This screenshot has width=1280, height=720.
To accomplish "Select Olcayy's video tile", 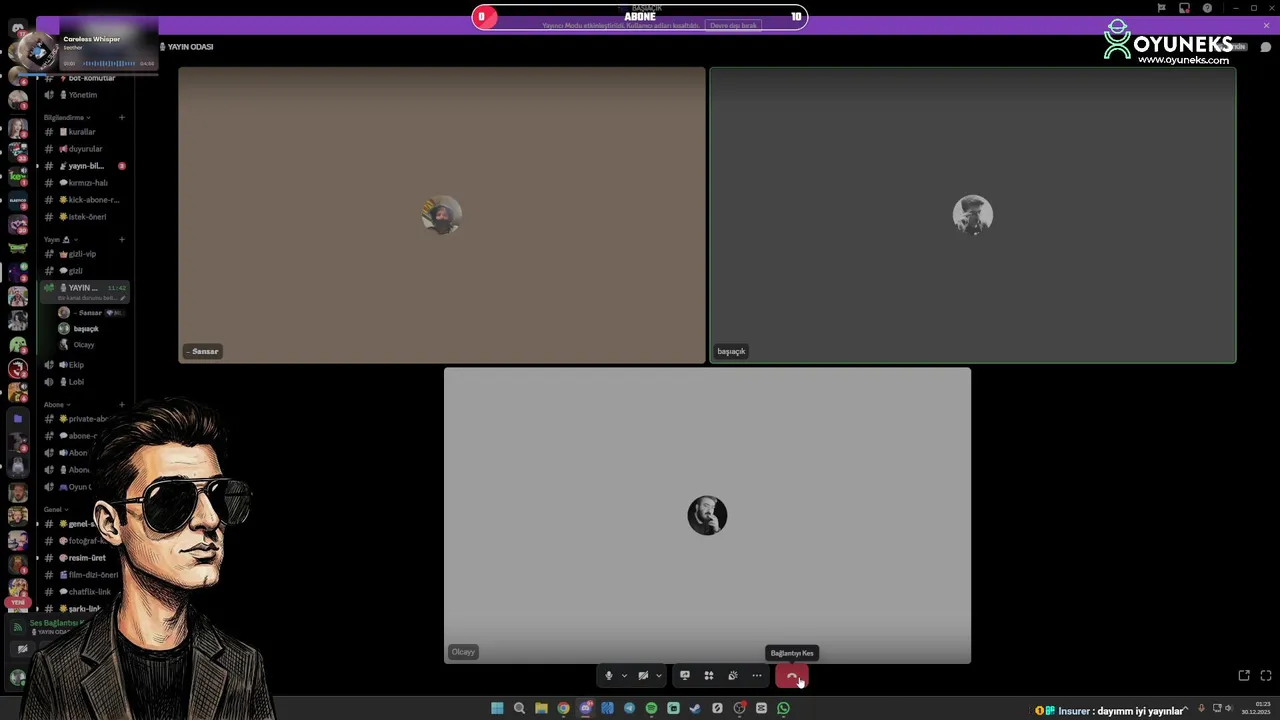I will [x=707, y=516].
